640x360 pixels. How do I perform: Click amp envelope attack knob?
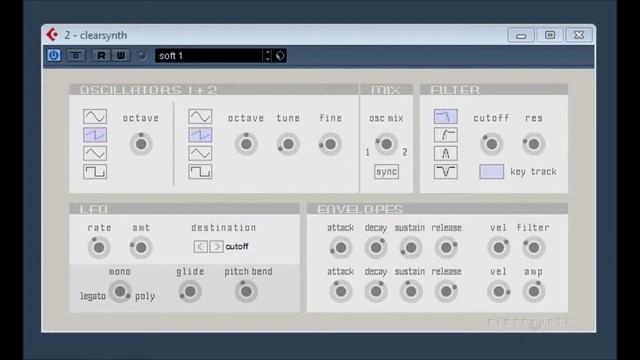(x=340, y=291)
